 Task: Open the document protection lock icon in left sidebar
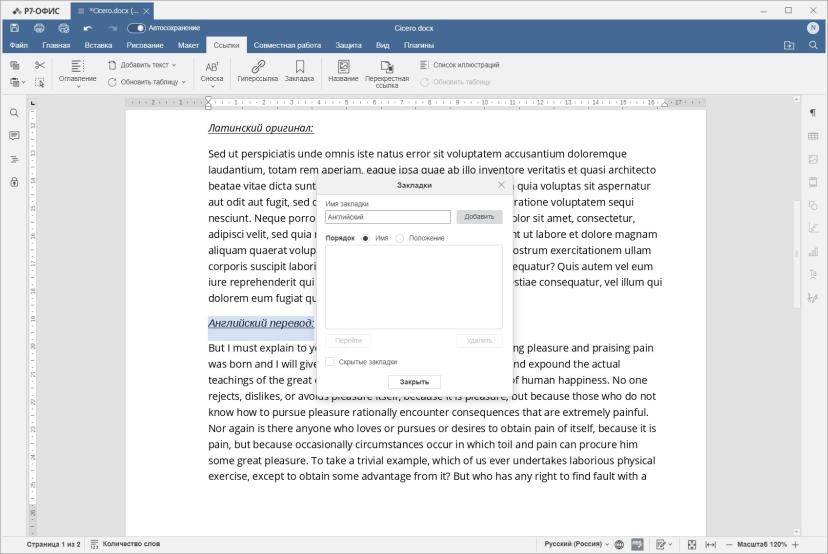pyautogui.click(x=14, y=182)
